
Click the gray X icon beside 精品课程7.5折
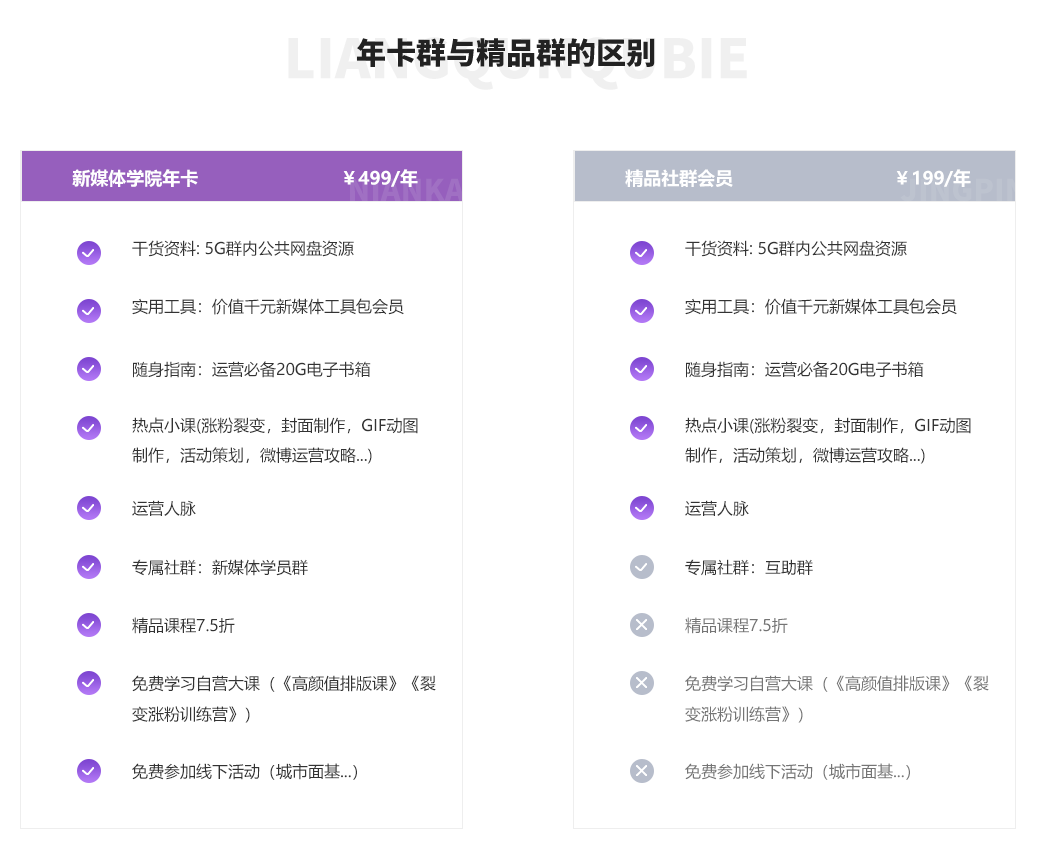coord(642,625)
